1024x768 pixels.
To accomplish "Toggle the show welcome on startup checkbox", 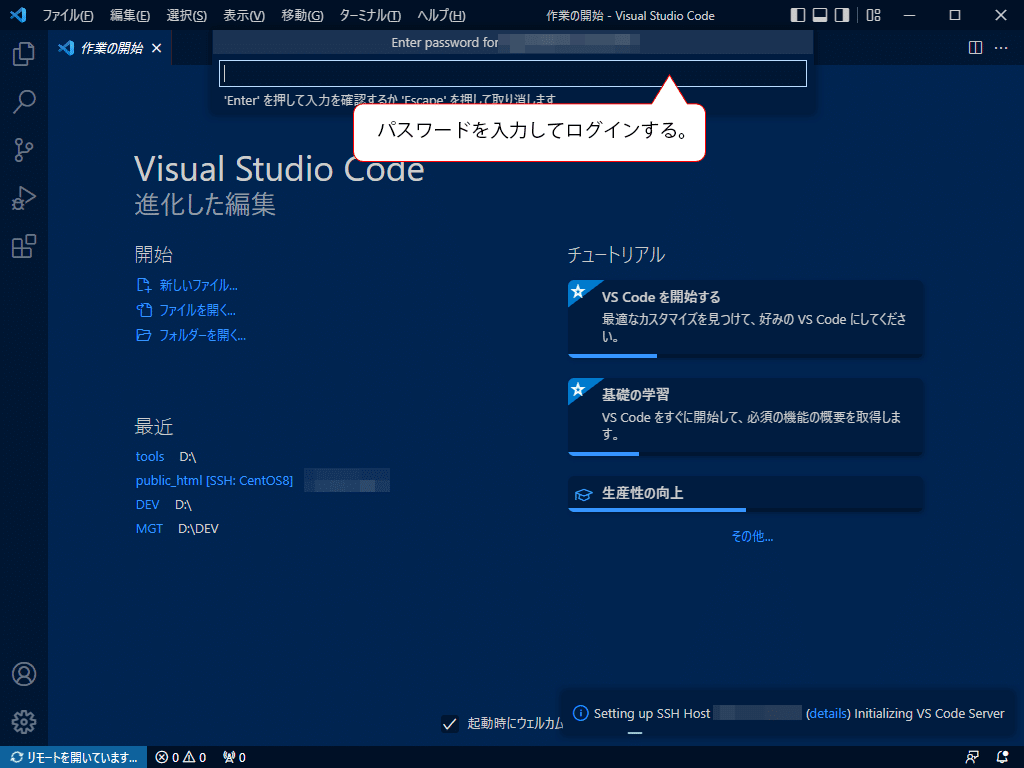I will tap(449, 724).
